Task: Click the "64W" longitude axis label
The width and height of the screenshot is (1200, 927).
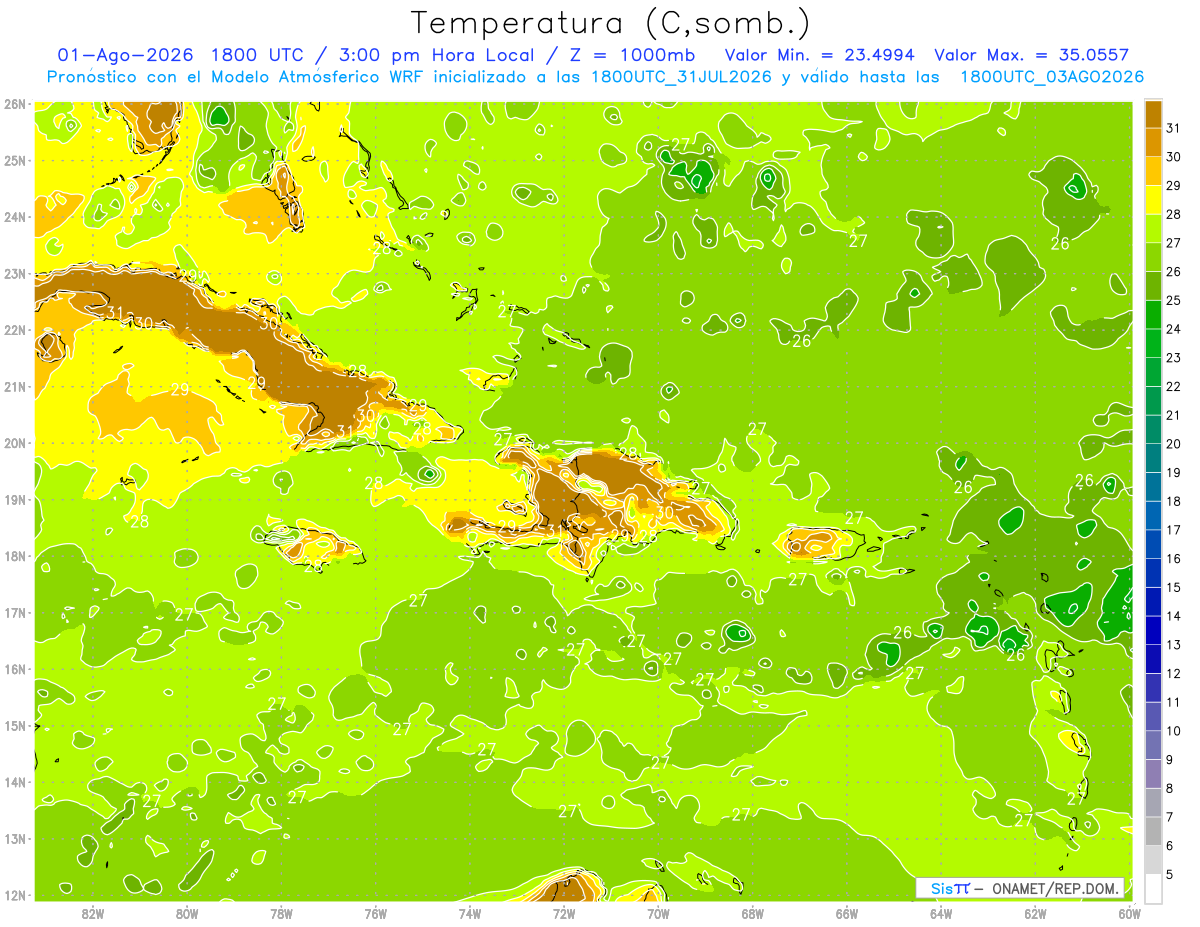Action: [941, 914]
